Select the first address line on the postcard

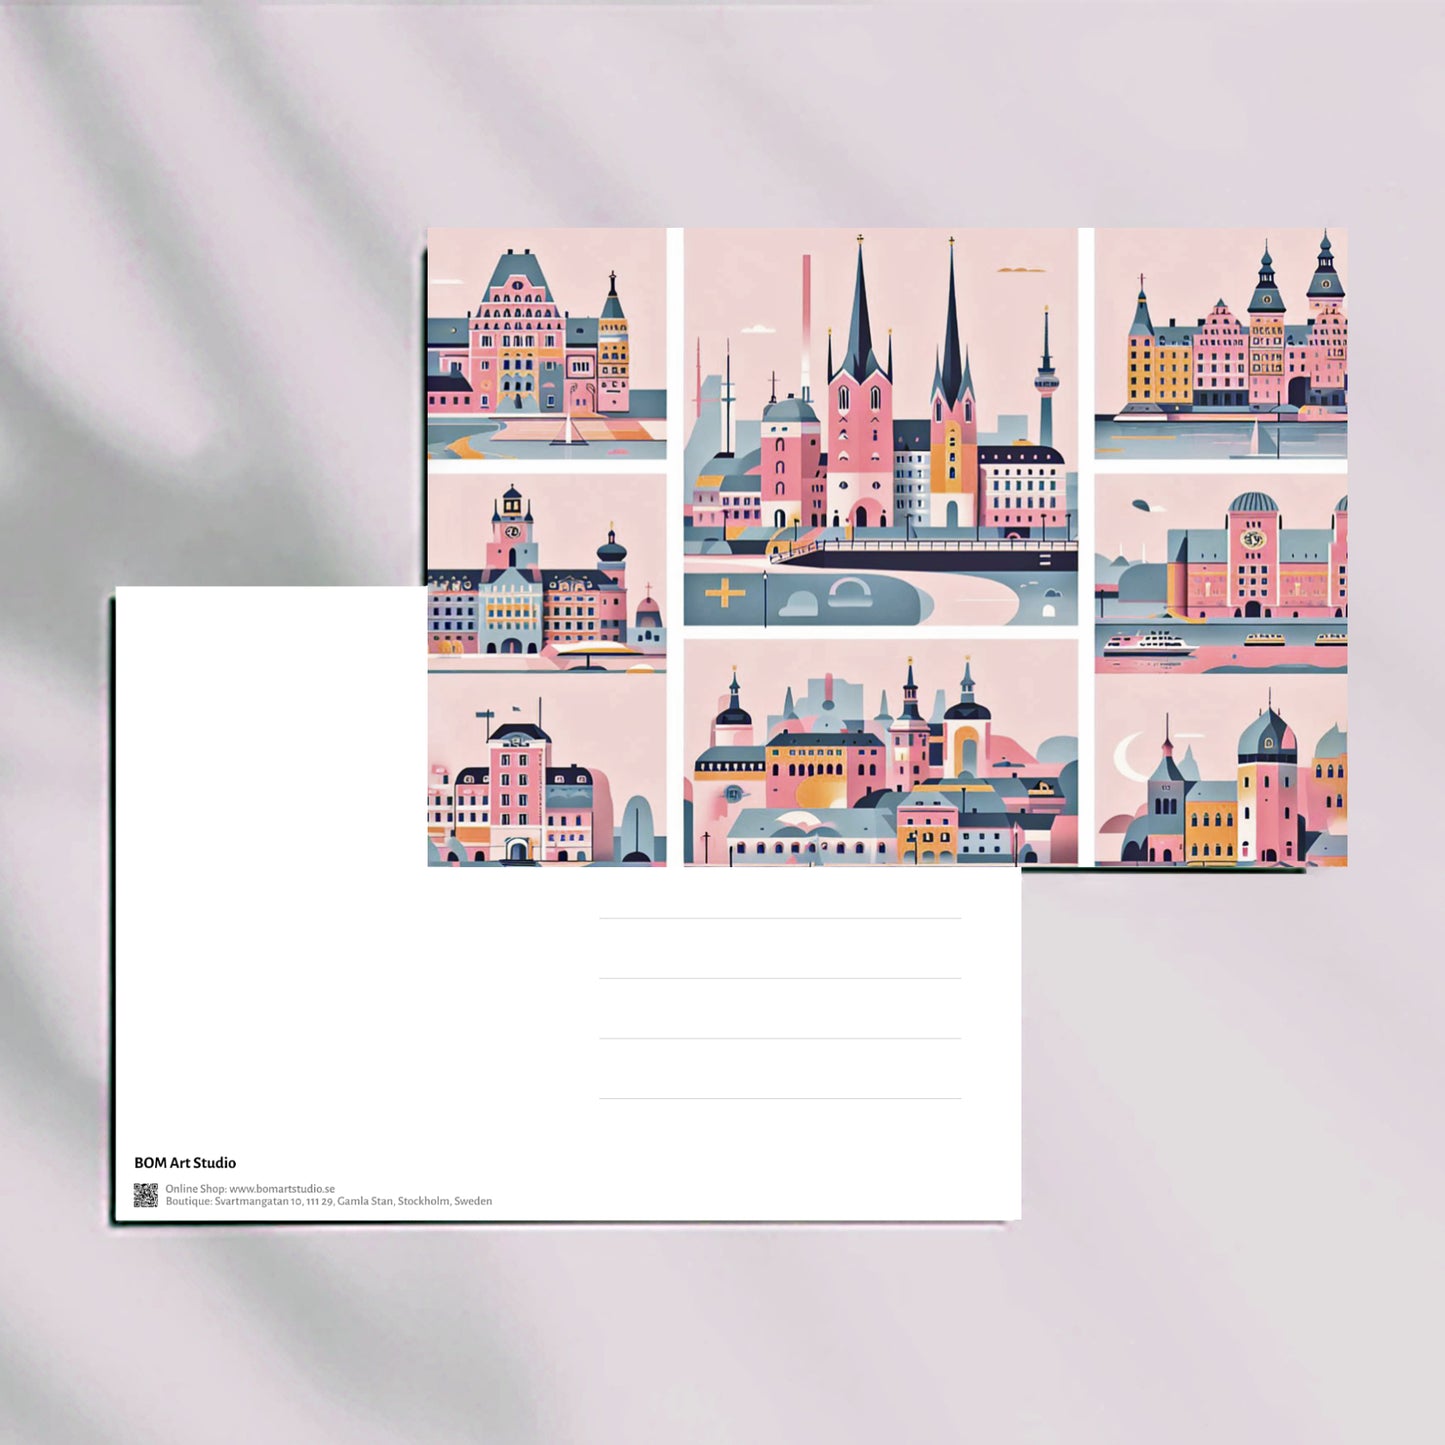click(780, 916)
